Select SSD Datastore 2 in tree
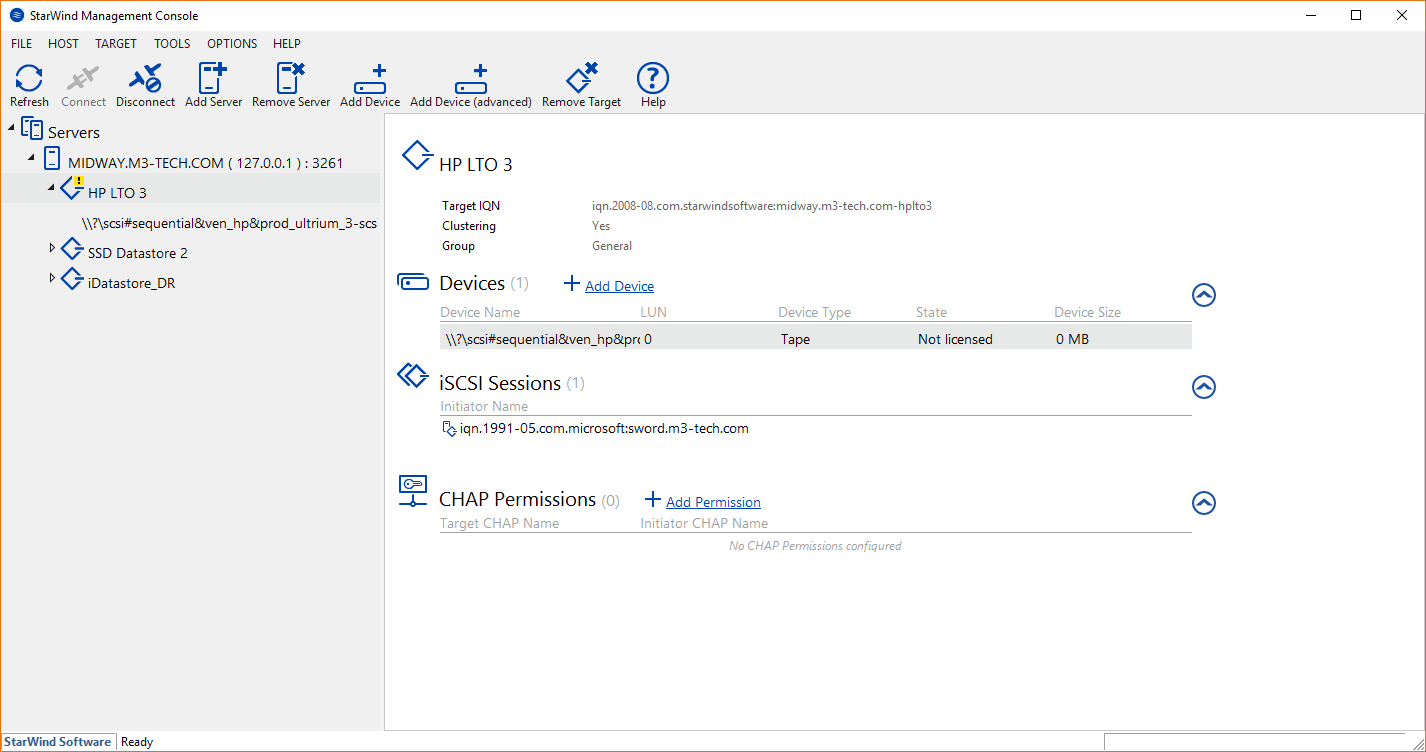 (138, 253)
